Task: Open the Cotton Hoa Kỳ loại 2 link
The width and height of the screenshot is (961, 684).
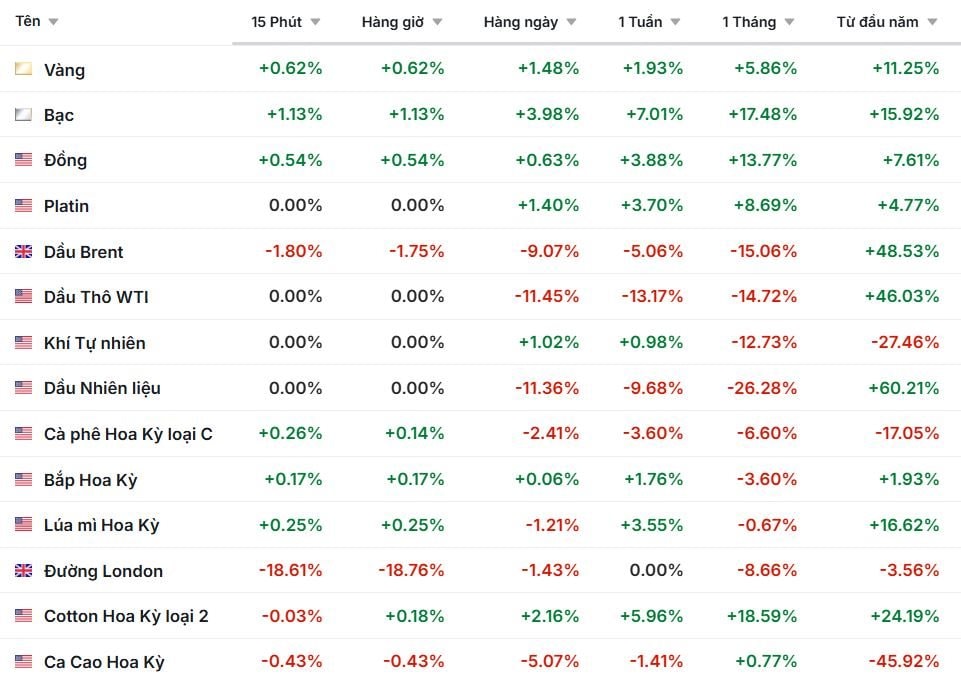Action: (x=126, y=616)
